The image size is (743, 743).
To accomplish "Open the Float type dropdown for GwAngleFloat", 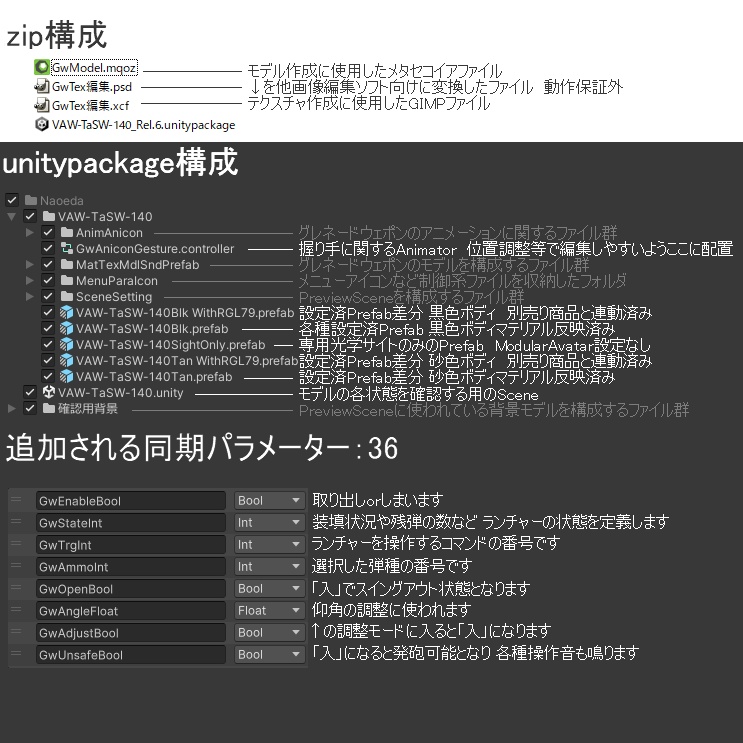I will [x=269, y=611].
